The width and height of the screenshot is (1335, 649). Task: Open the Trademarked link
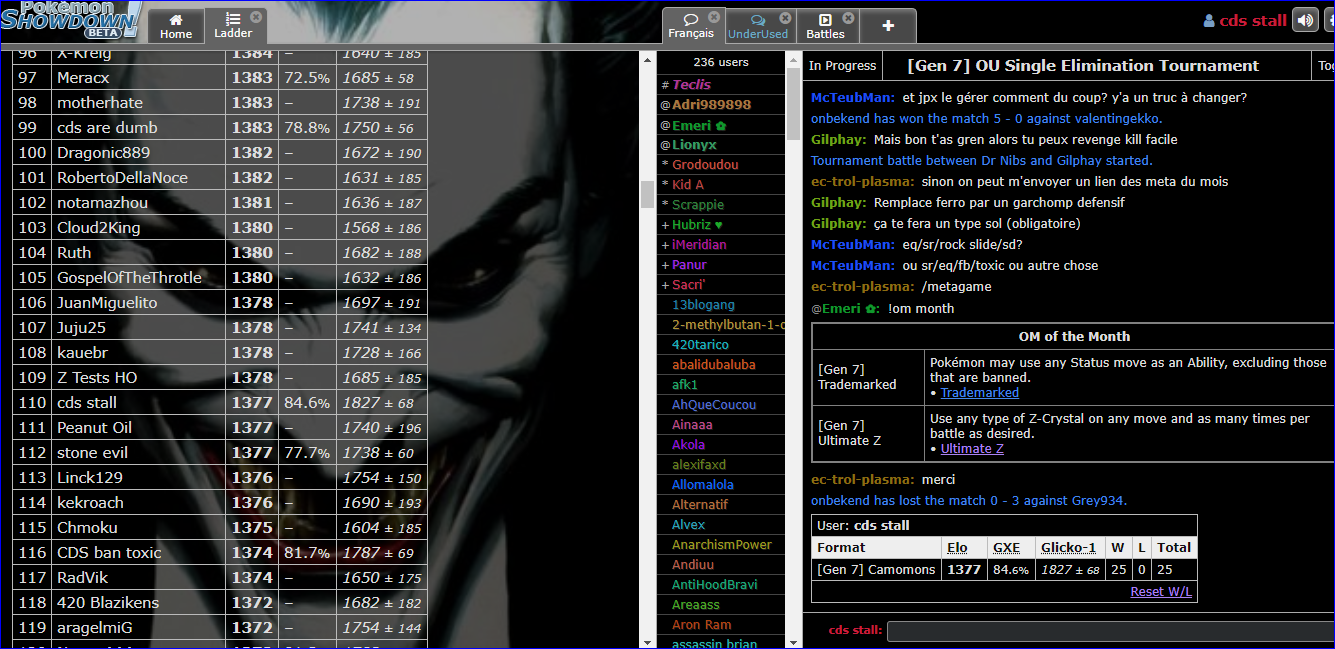980,393
